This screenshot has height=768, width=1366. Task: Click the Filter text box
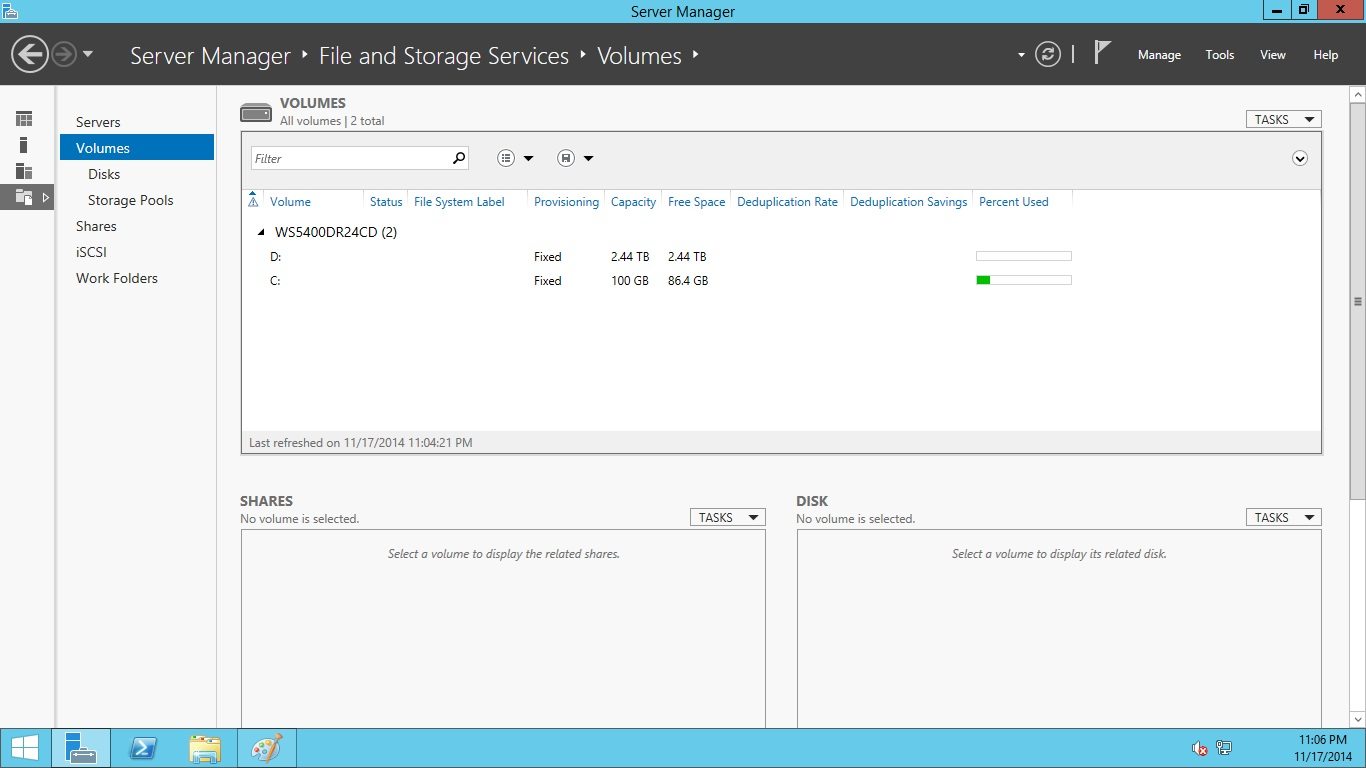350,158
